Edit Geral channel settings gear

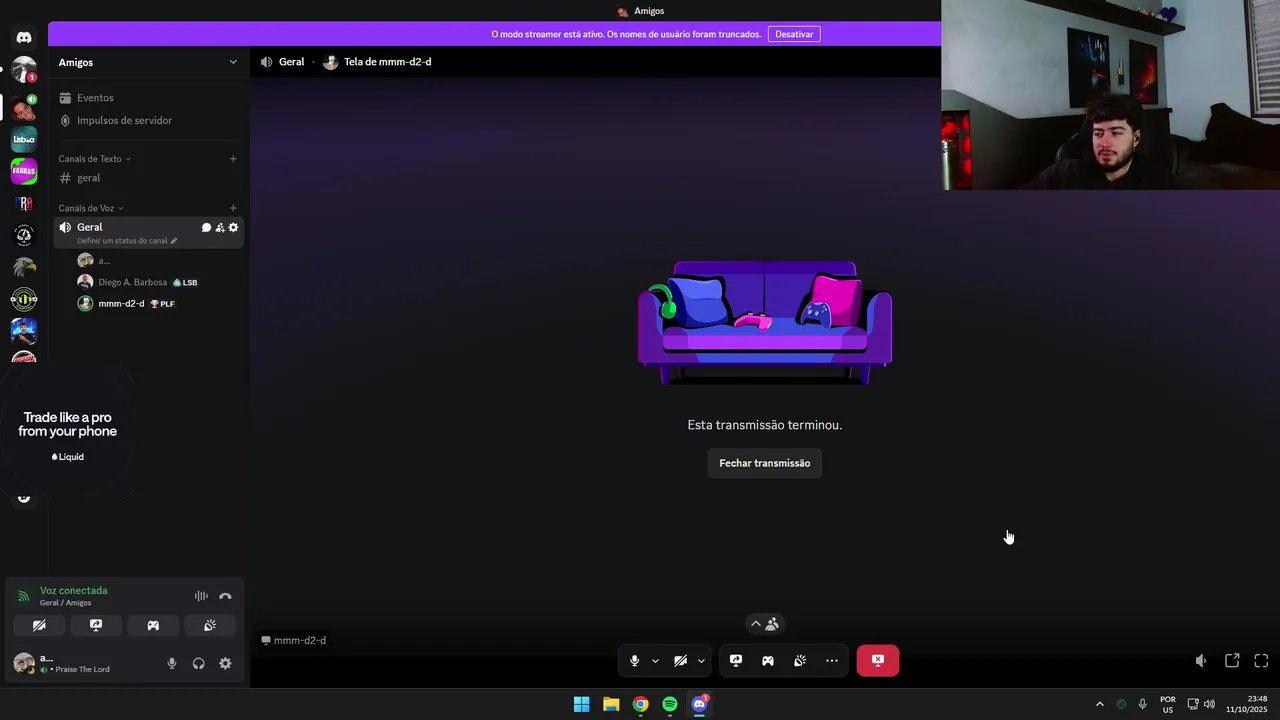pos(233,228)
